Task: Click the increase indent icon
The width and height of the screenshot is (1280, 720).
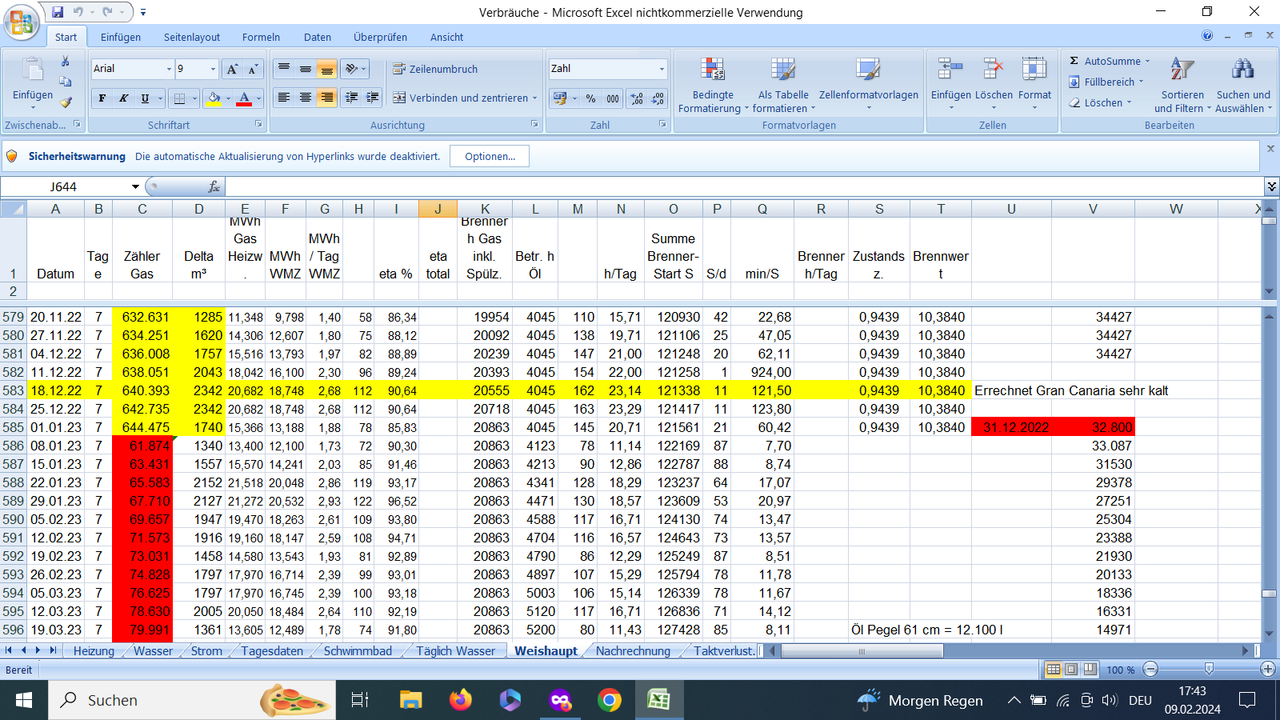Action: click(372, 98)
